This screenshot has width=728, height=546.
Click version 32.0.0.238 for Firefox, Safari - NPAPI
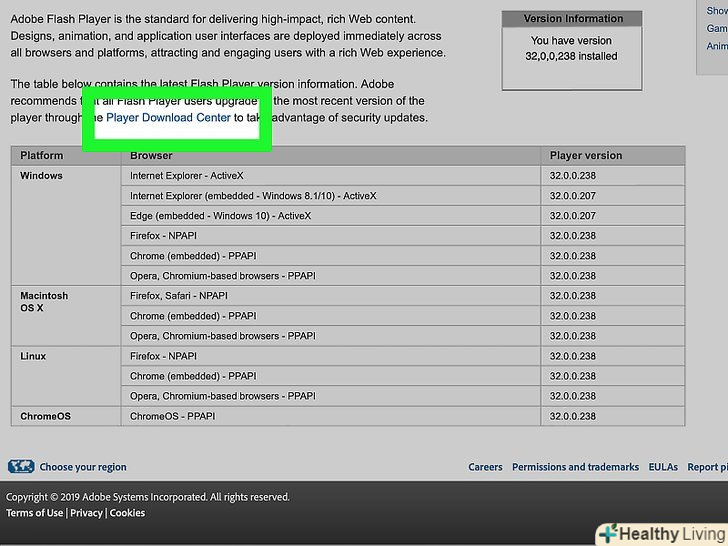tap(613, 296)
